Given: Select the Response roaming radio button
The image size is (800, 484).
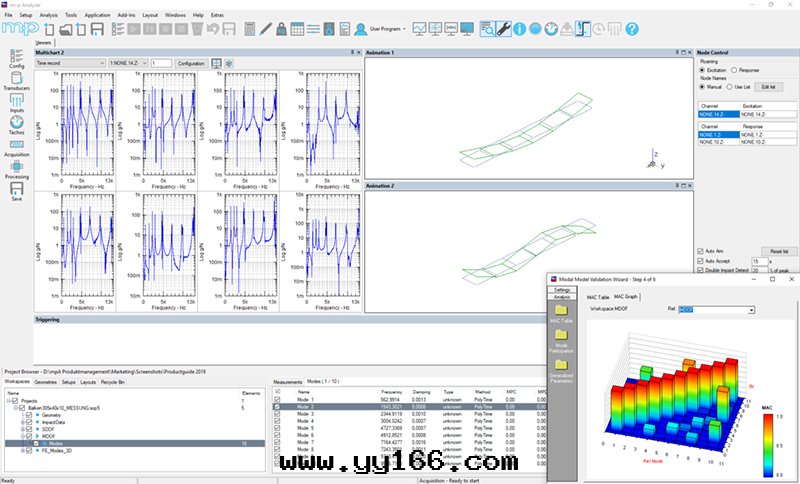Looking at the screenshot, I should point(735,70).
